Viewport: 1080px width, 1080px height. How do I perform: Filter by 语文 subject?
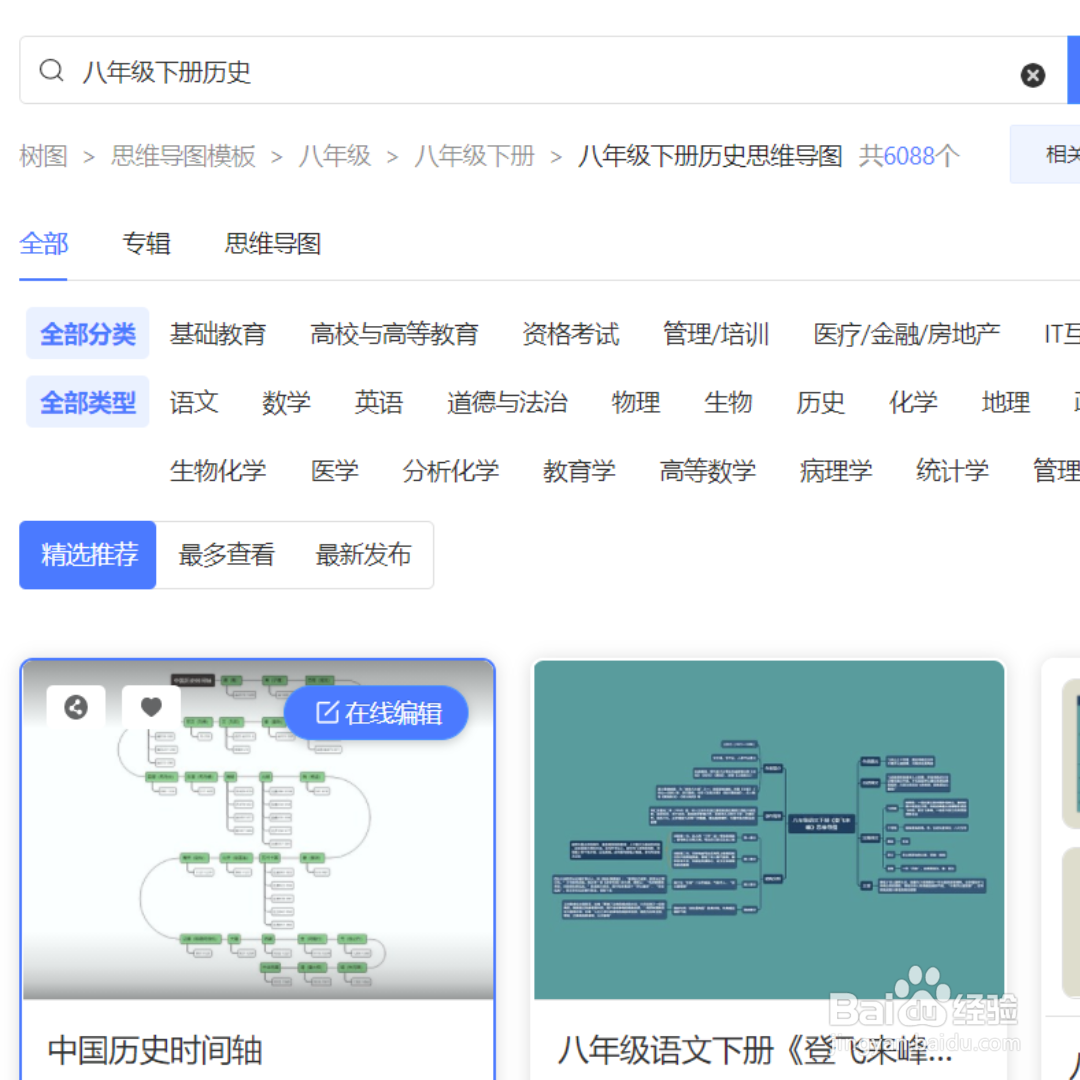point(194,402)
